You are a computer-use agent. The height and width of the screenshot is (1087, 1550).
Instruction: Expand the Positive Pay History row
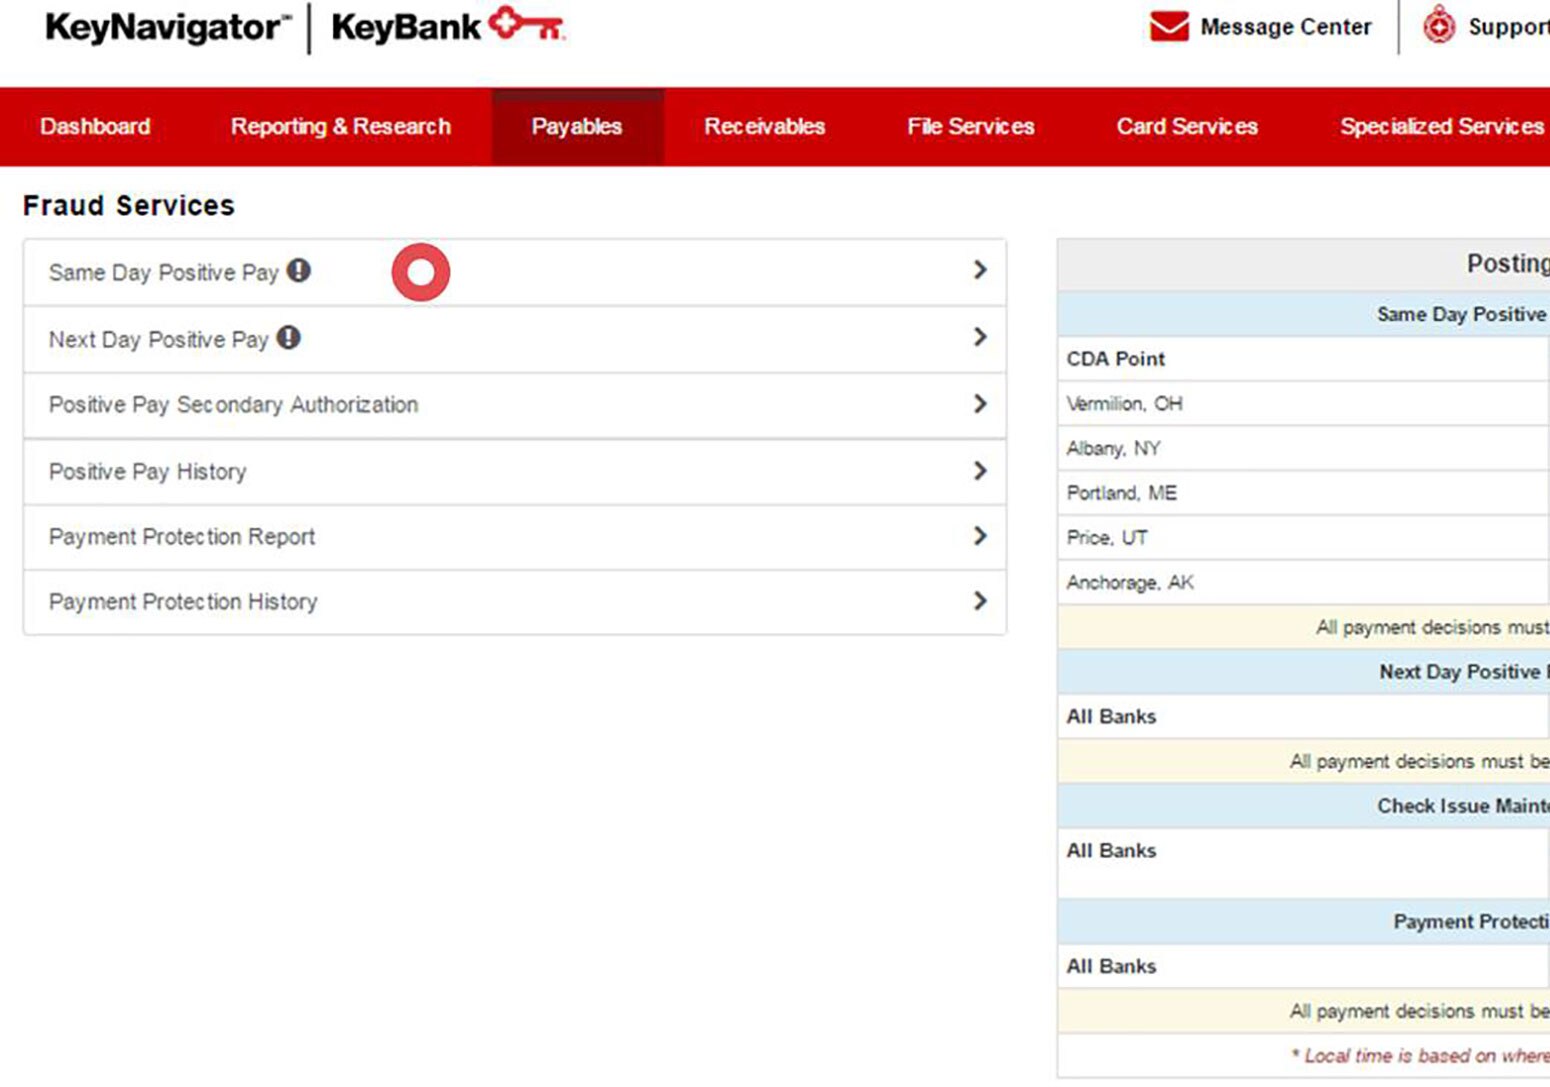point(981,470)
